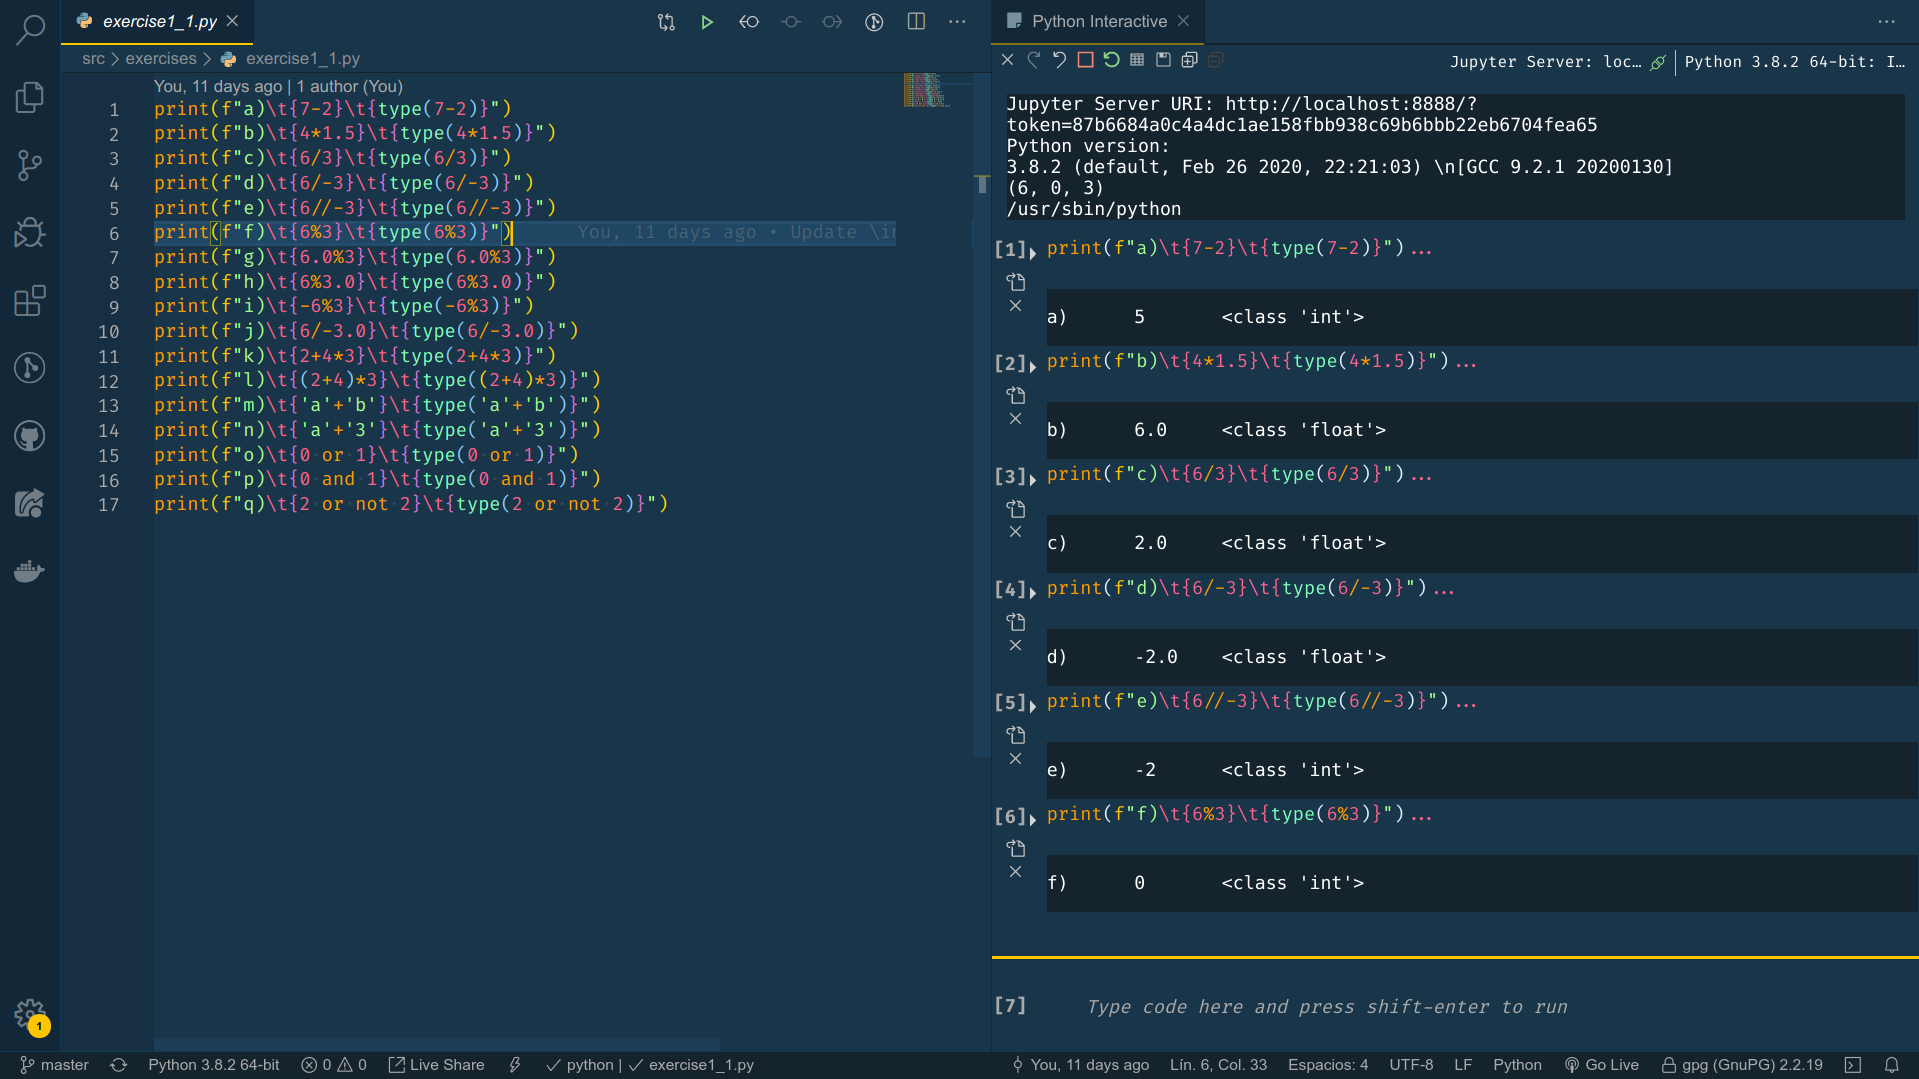Start a Live Share session
This screenshot has width=1919, height=1079.
pyautogui.click(x=436, y=1065)
